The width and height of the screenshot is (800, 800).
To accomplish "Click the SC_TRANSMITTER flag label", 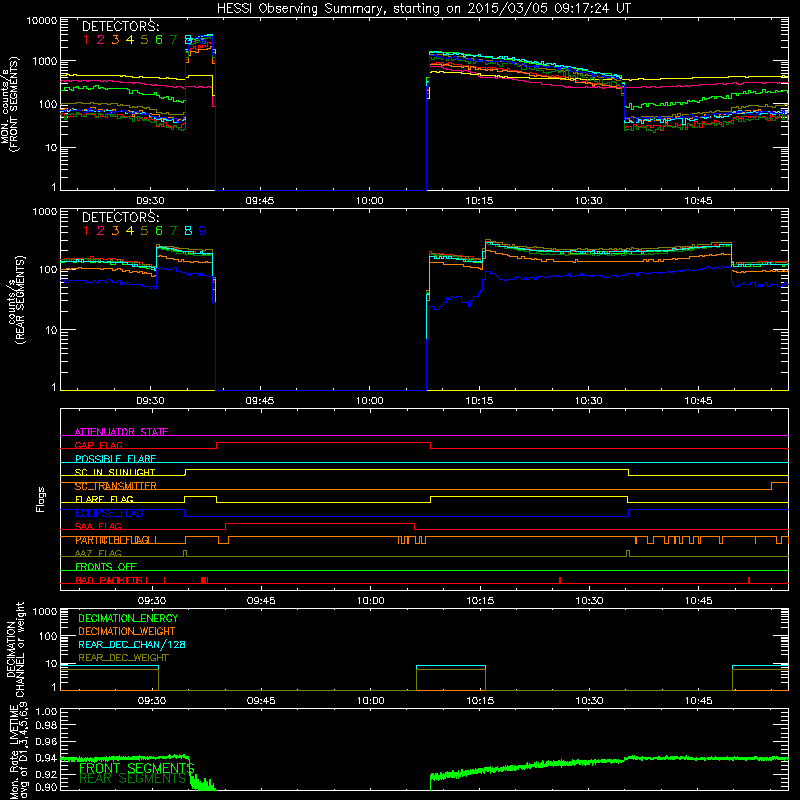I will (x=116, y=486).
